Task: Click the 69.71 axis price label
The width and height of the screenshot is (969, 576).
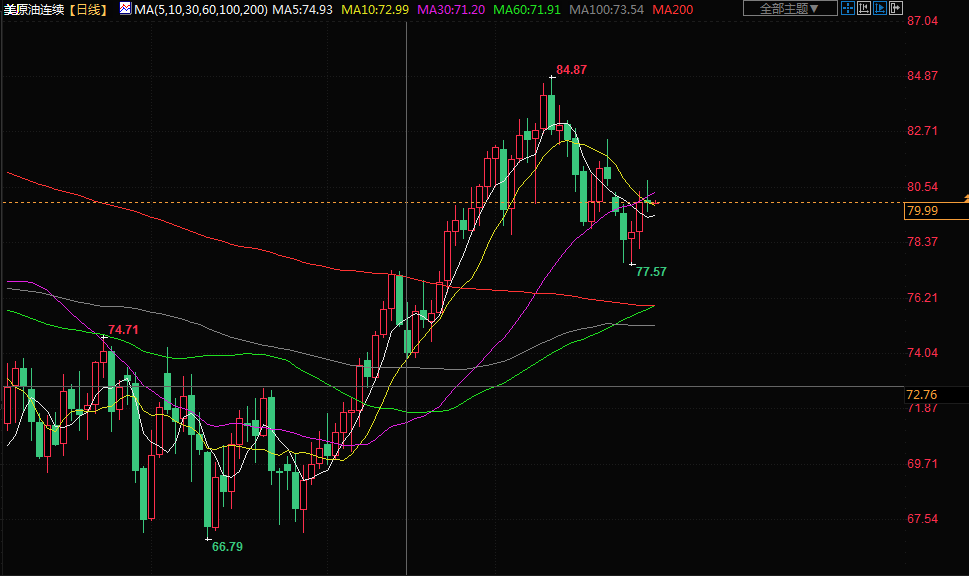Action: click(x=923, y=464)
